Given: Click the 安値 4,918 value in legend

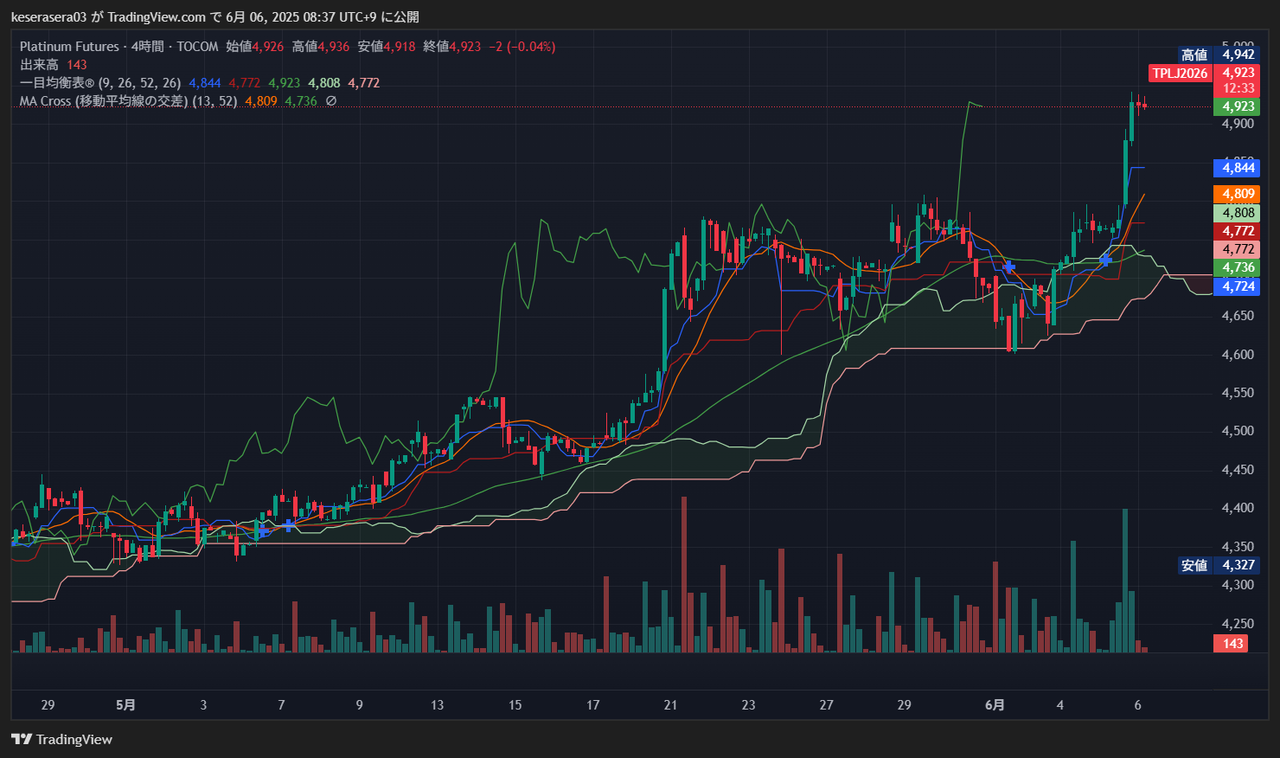Looking at the screenshot, I should click(386, 47).
